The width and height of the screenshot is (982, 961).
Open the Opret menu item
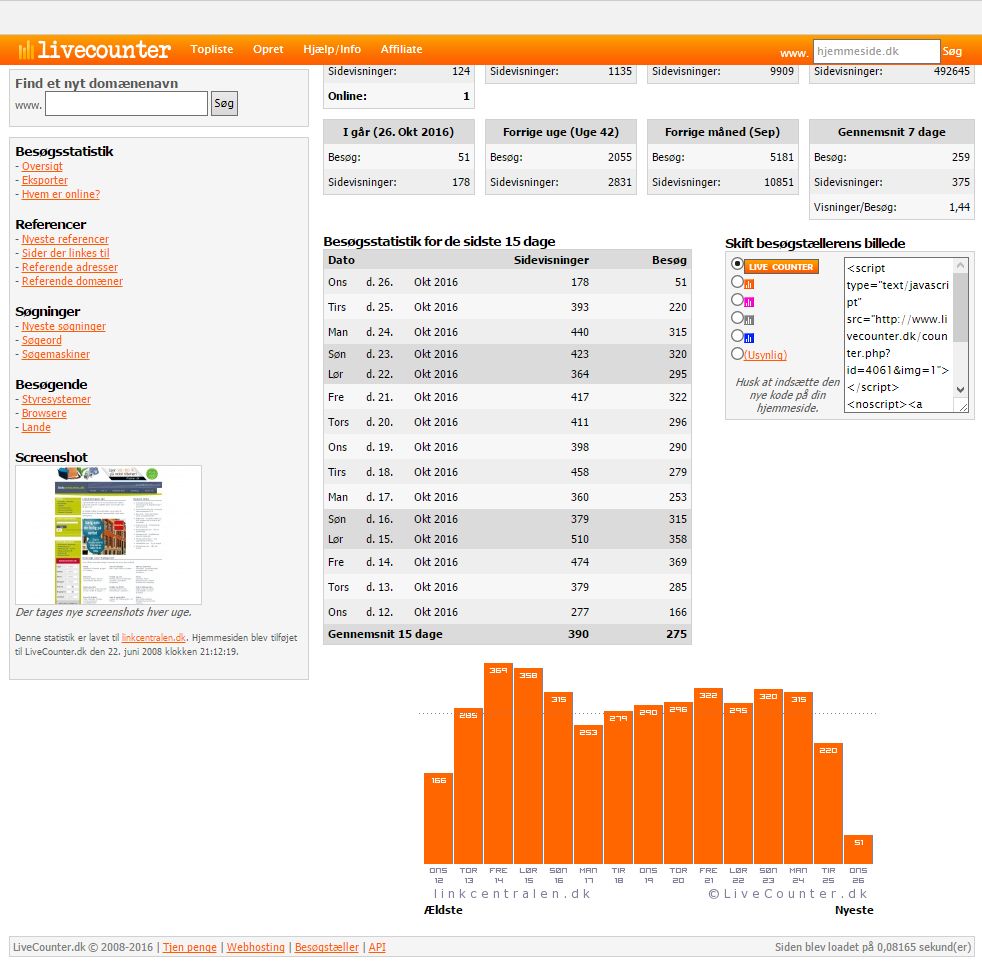[x=268, y=49]
